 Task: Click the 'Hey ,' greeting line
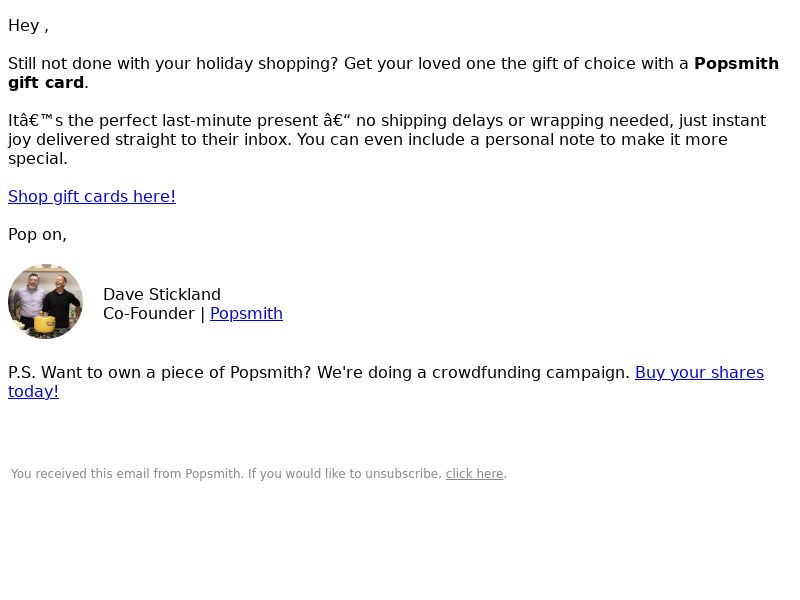[29, 26]
